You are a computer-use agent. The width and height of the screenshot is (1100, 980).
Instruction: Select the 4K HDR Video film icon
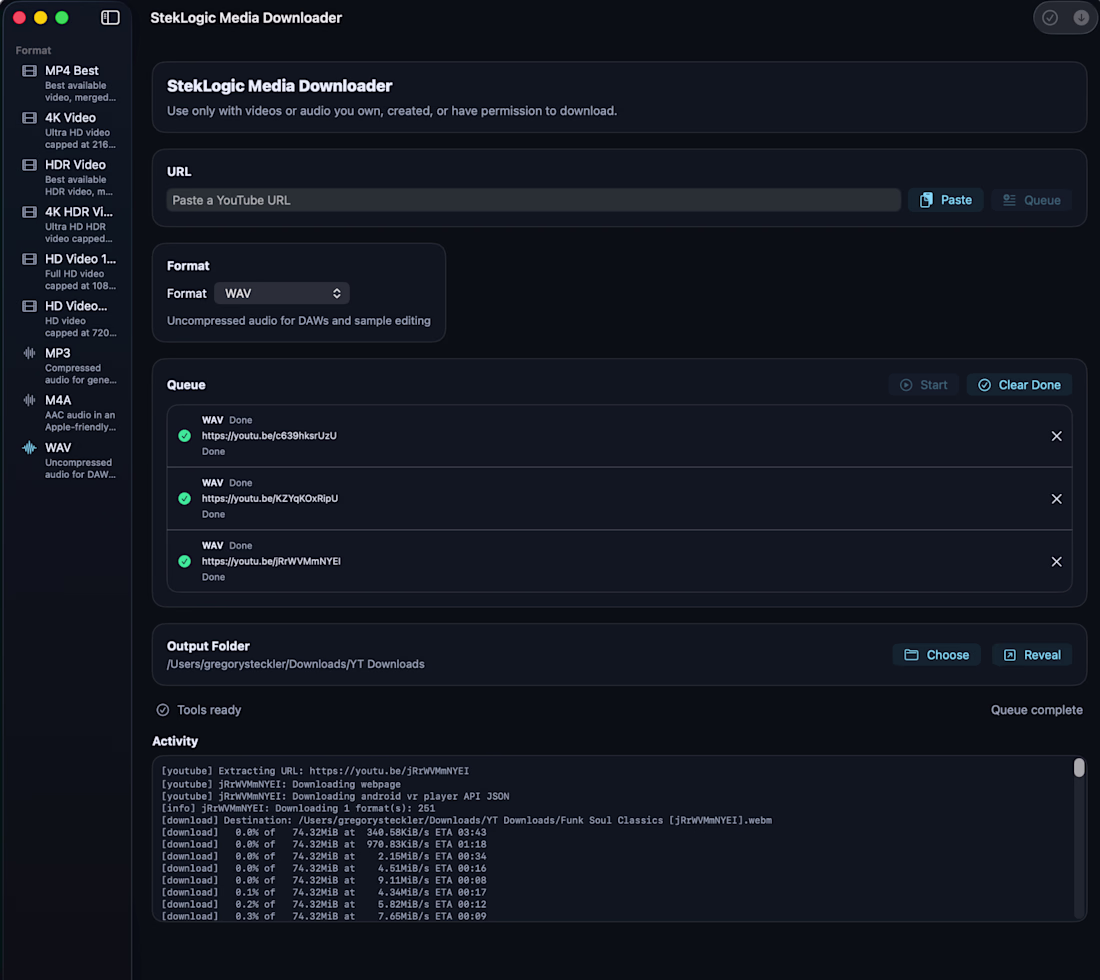tap(29, 212)
